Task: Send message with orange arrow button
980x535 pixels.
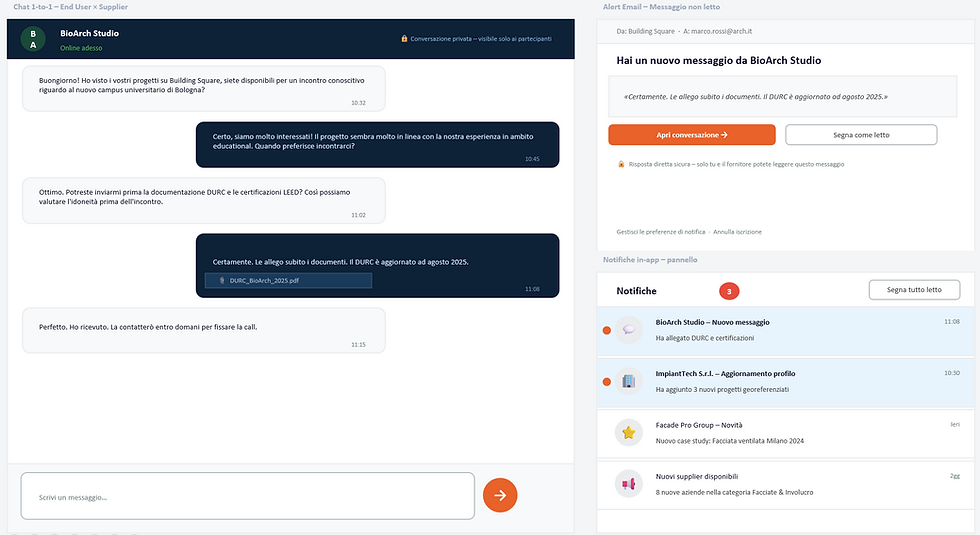Action: 500,495
